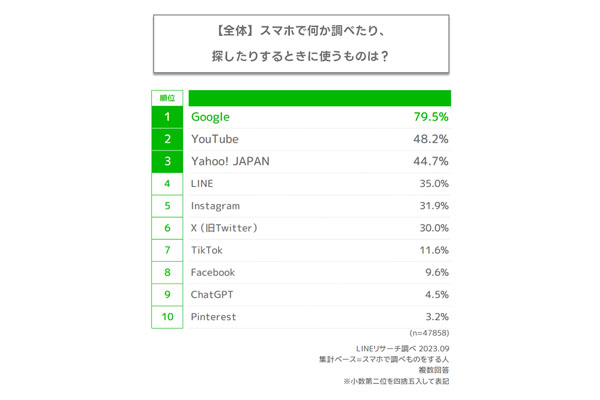Click the rank 10 number box
Screen dimensions: 600x400
pyautogui.click(x=167, y=315)
